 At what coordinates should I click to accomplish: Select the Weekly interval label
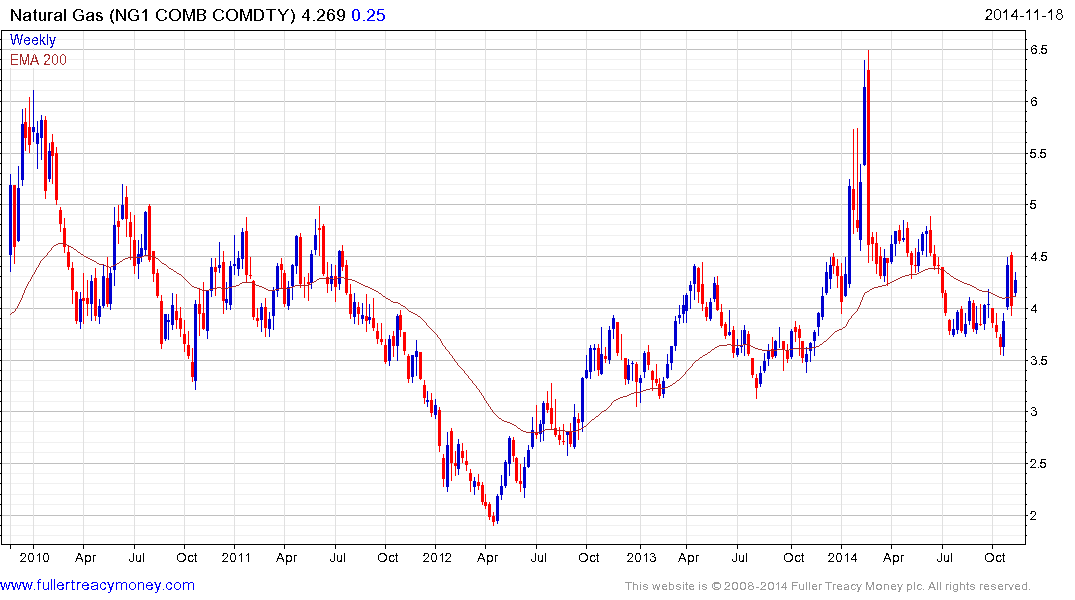[33, 41]
